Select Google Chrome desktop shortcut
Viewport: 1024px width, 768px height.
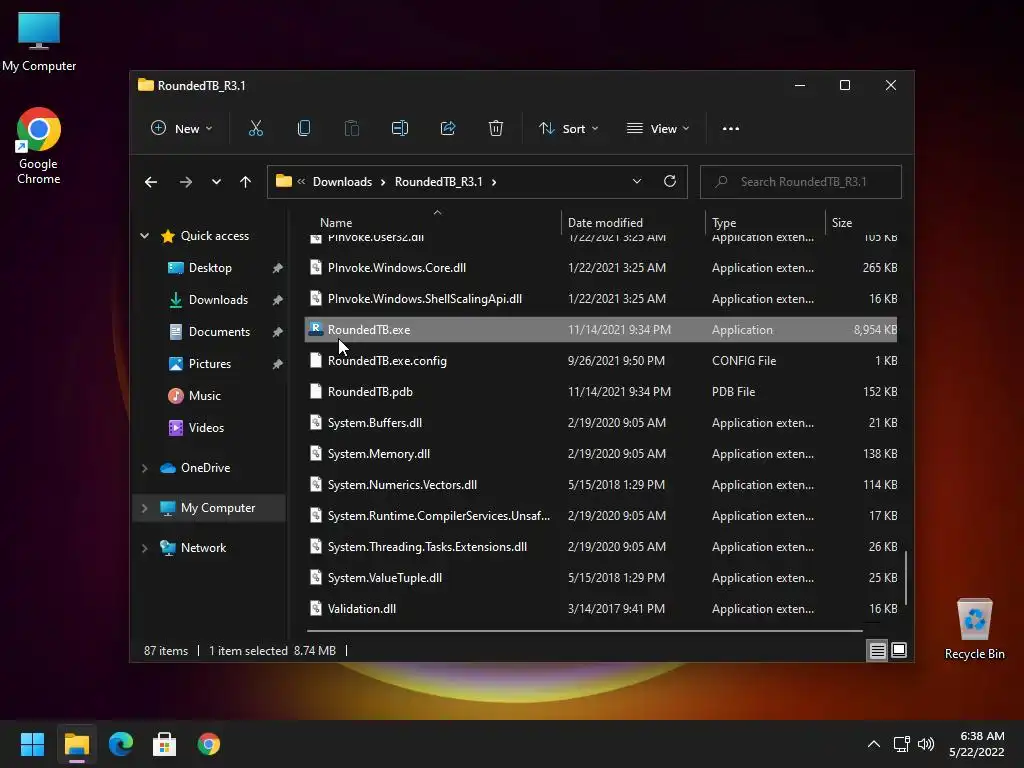[x=39, y=146]
